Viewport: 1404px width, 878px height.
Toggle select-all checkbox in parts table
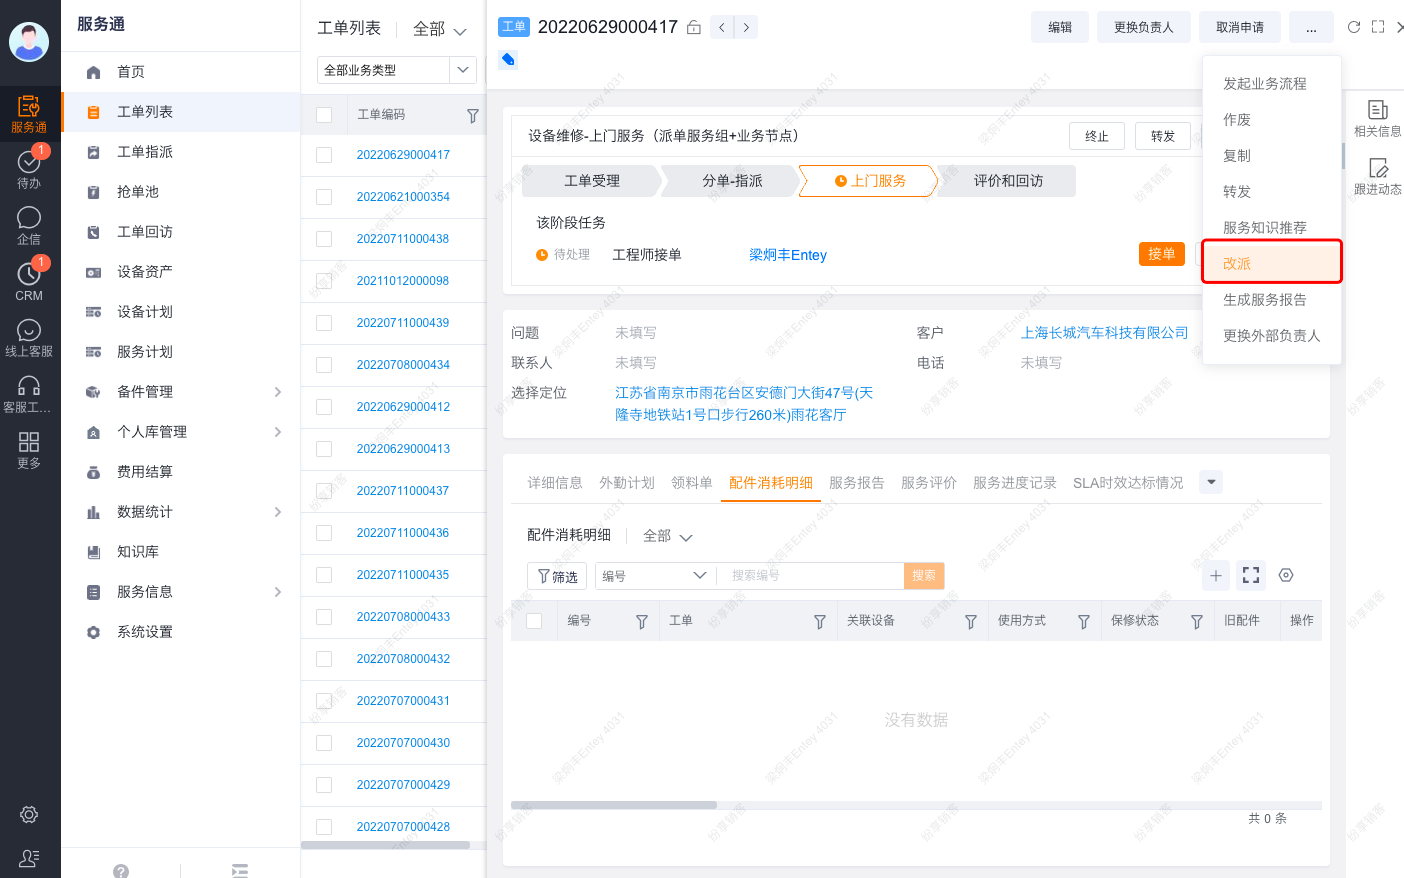click(x=534, y=621)
